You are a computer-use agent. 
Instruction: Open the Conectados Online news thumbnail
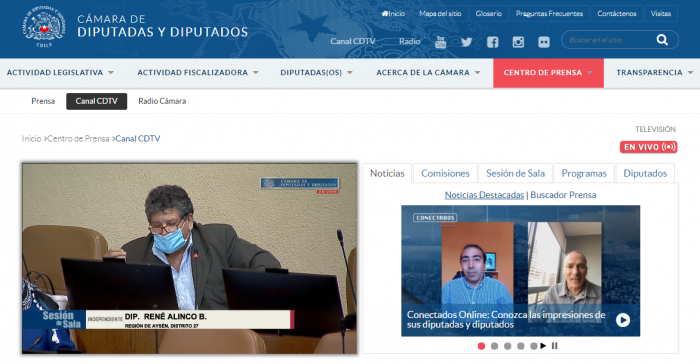pyautogui.click(x=521, y=271)
